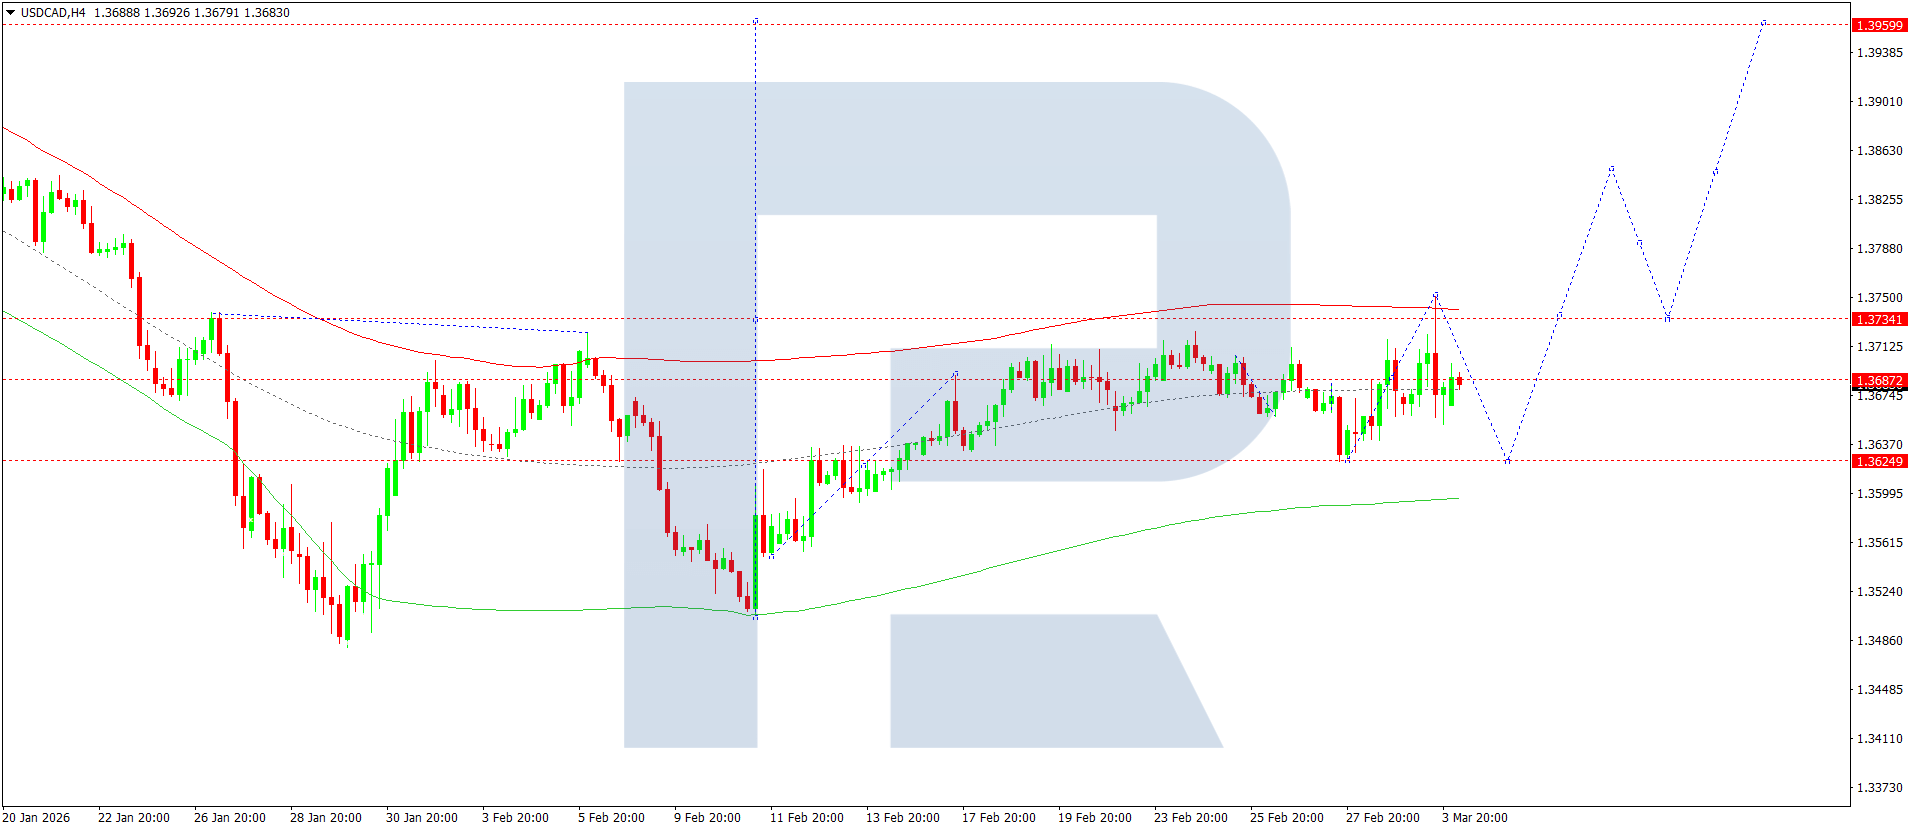Select the 1.35995 price axis label
The height and width of the screenshot is (830, 1914).
click(x=1879, y=494)
